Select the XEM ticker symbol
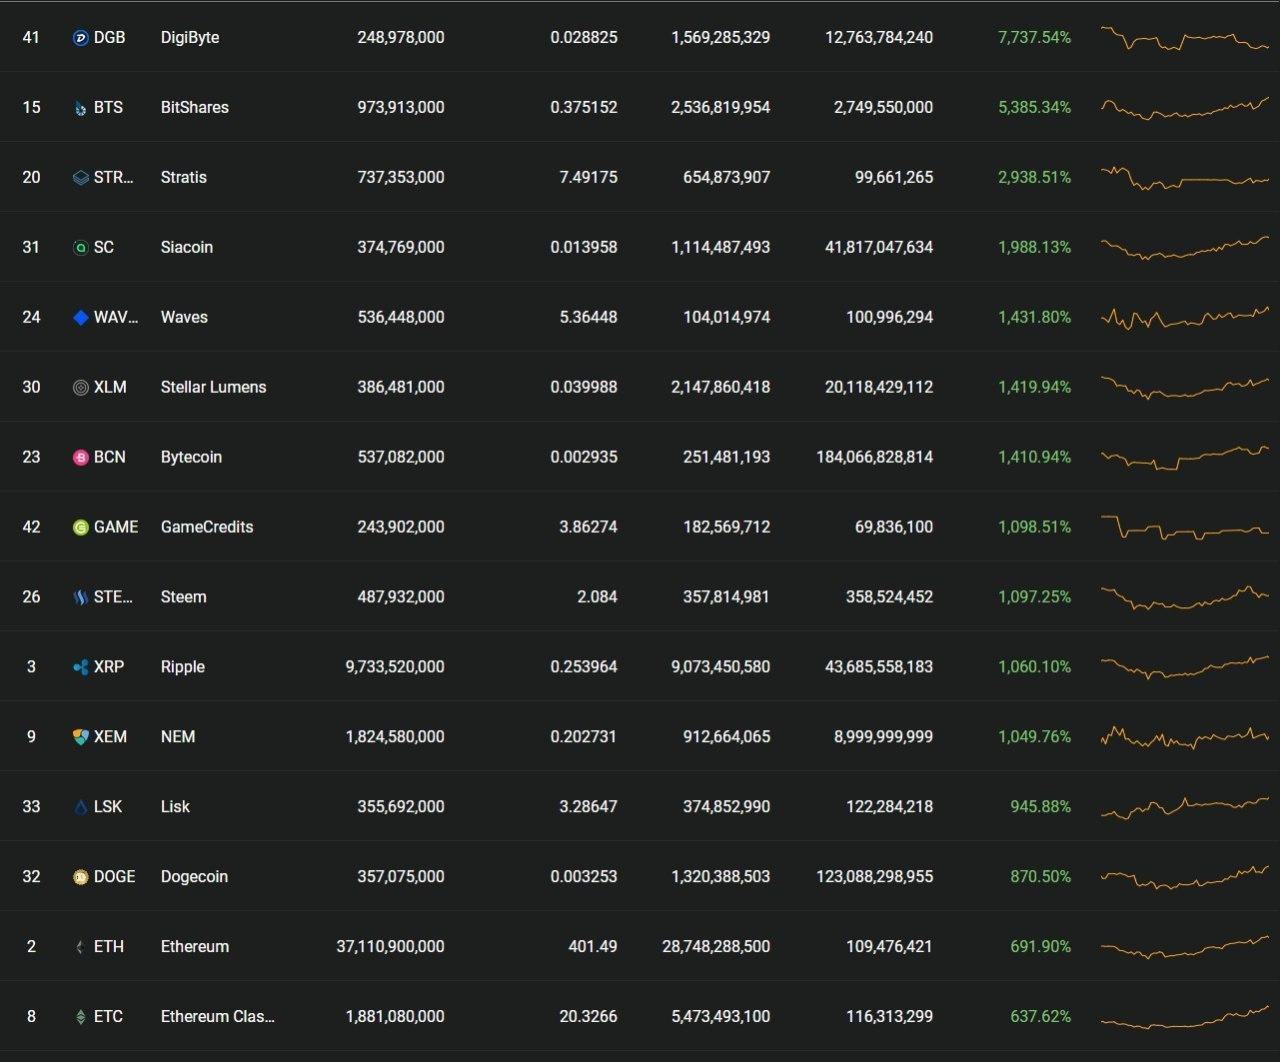 (111, 737)
